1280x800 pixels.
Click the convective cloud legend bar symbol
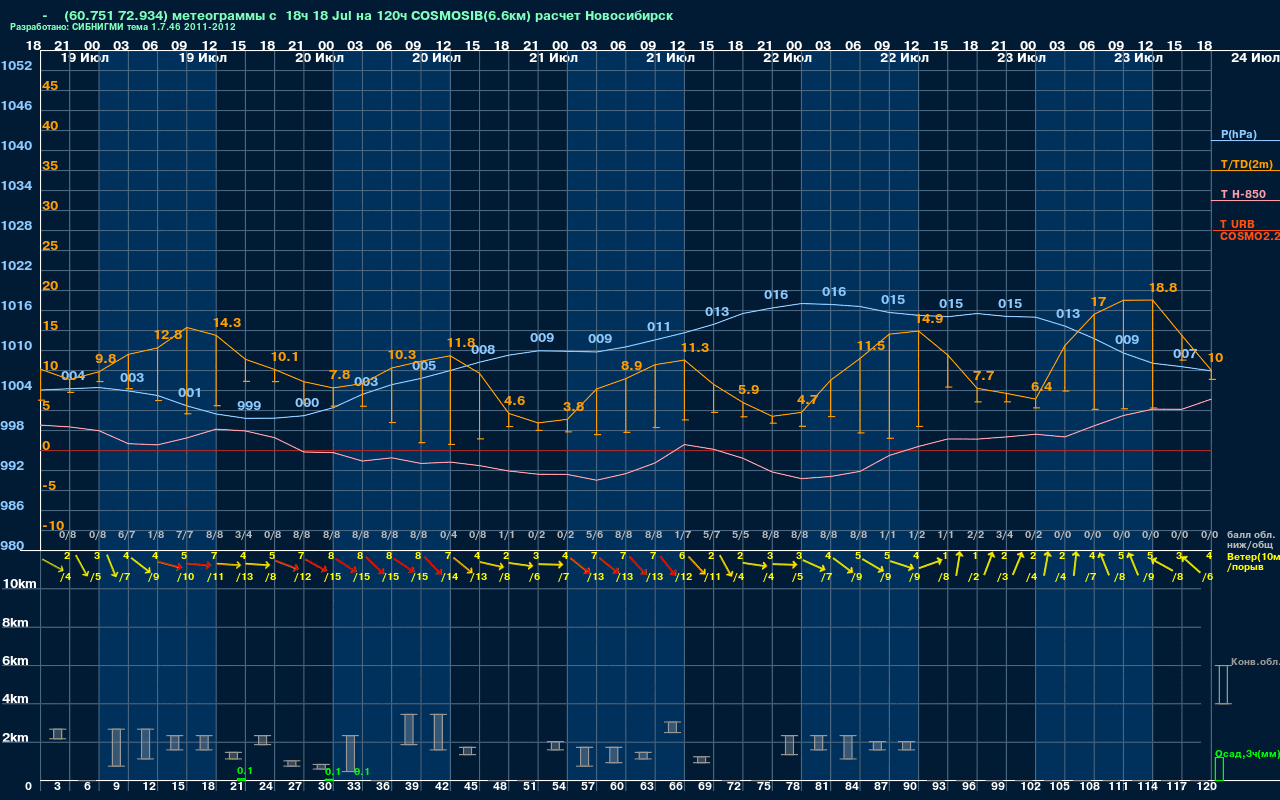pyautogui.click(x=1223, y=685)
